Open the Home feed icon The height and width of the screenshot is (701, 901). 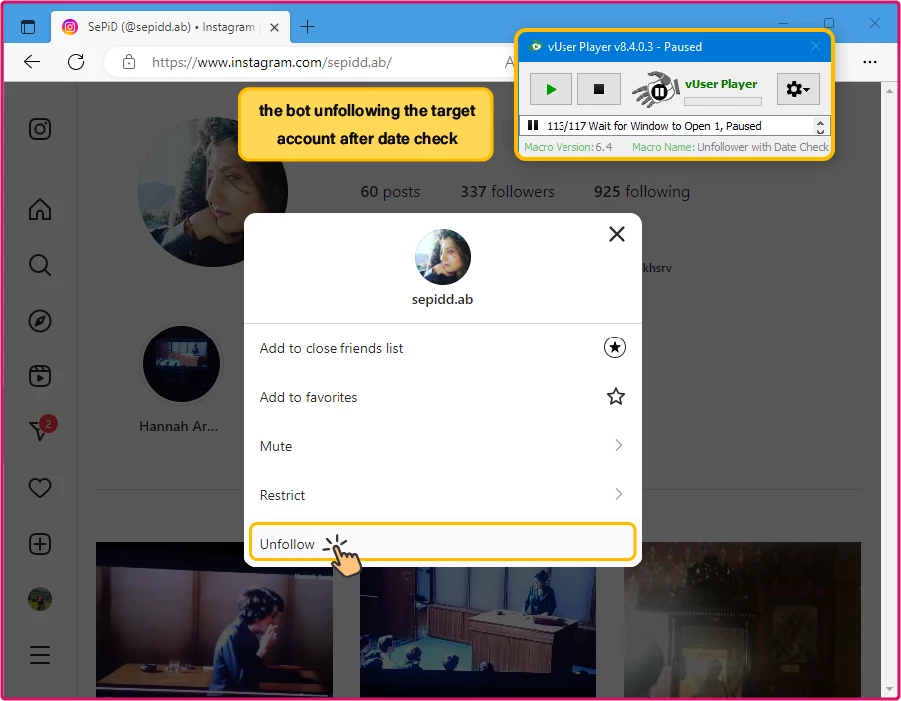point(40,209)
